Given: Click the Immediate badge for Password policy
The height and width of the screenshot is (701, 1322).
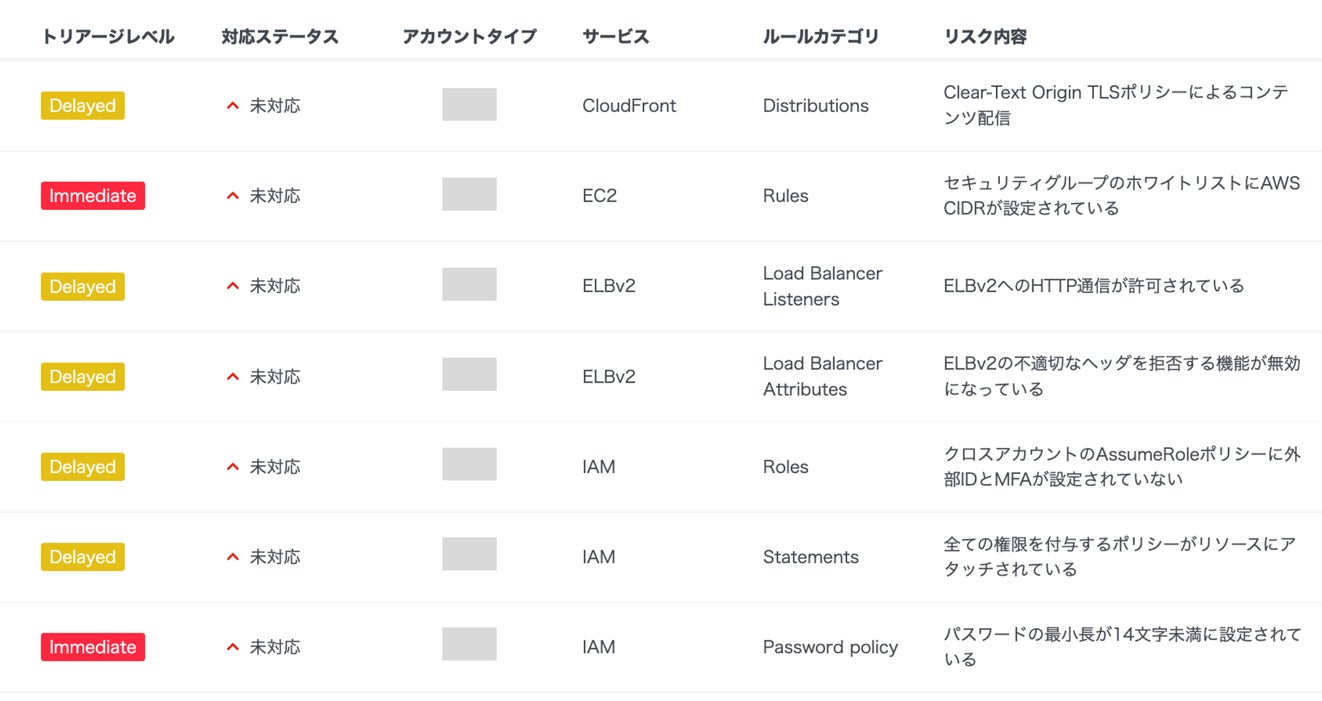Looking at the screenshot, I should point(93,647).
